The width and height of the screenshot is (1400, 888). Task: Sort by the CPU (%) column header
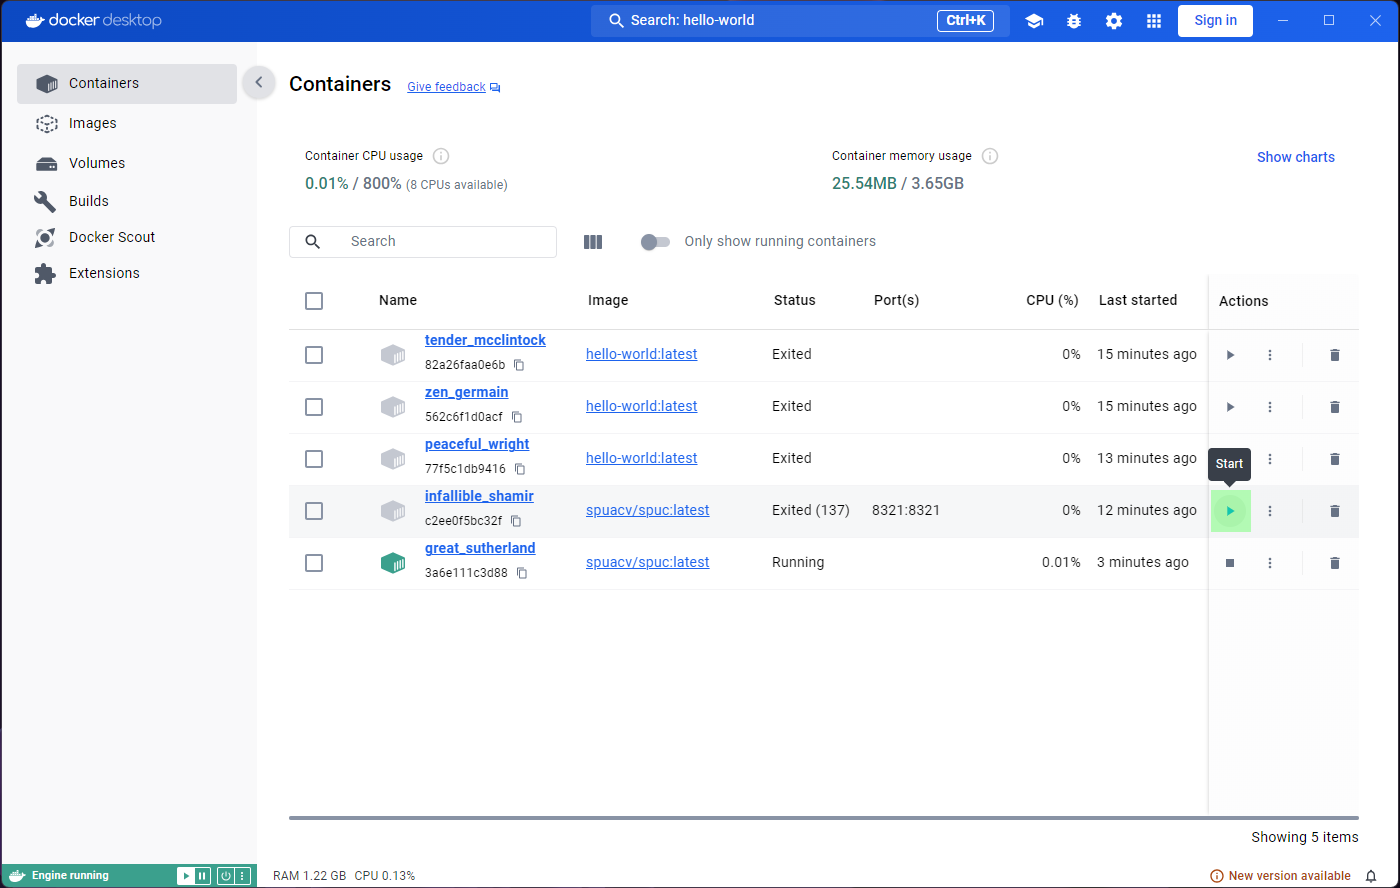point(1052,300)
